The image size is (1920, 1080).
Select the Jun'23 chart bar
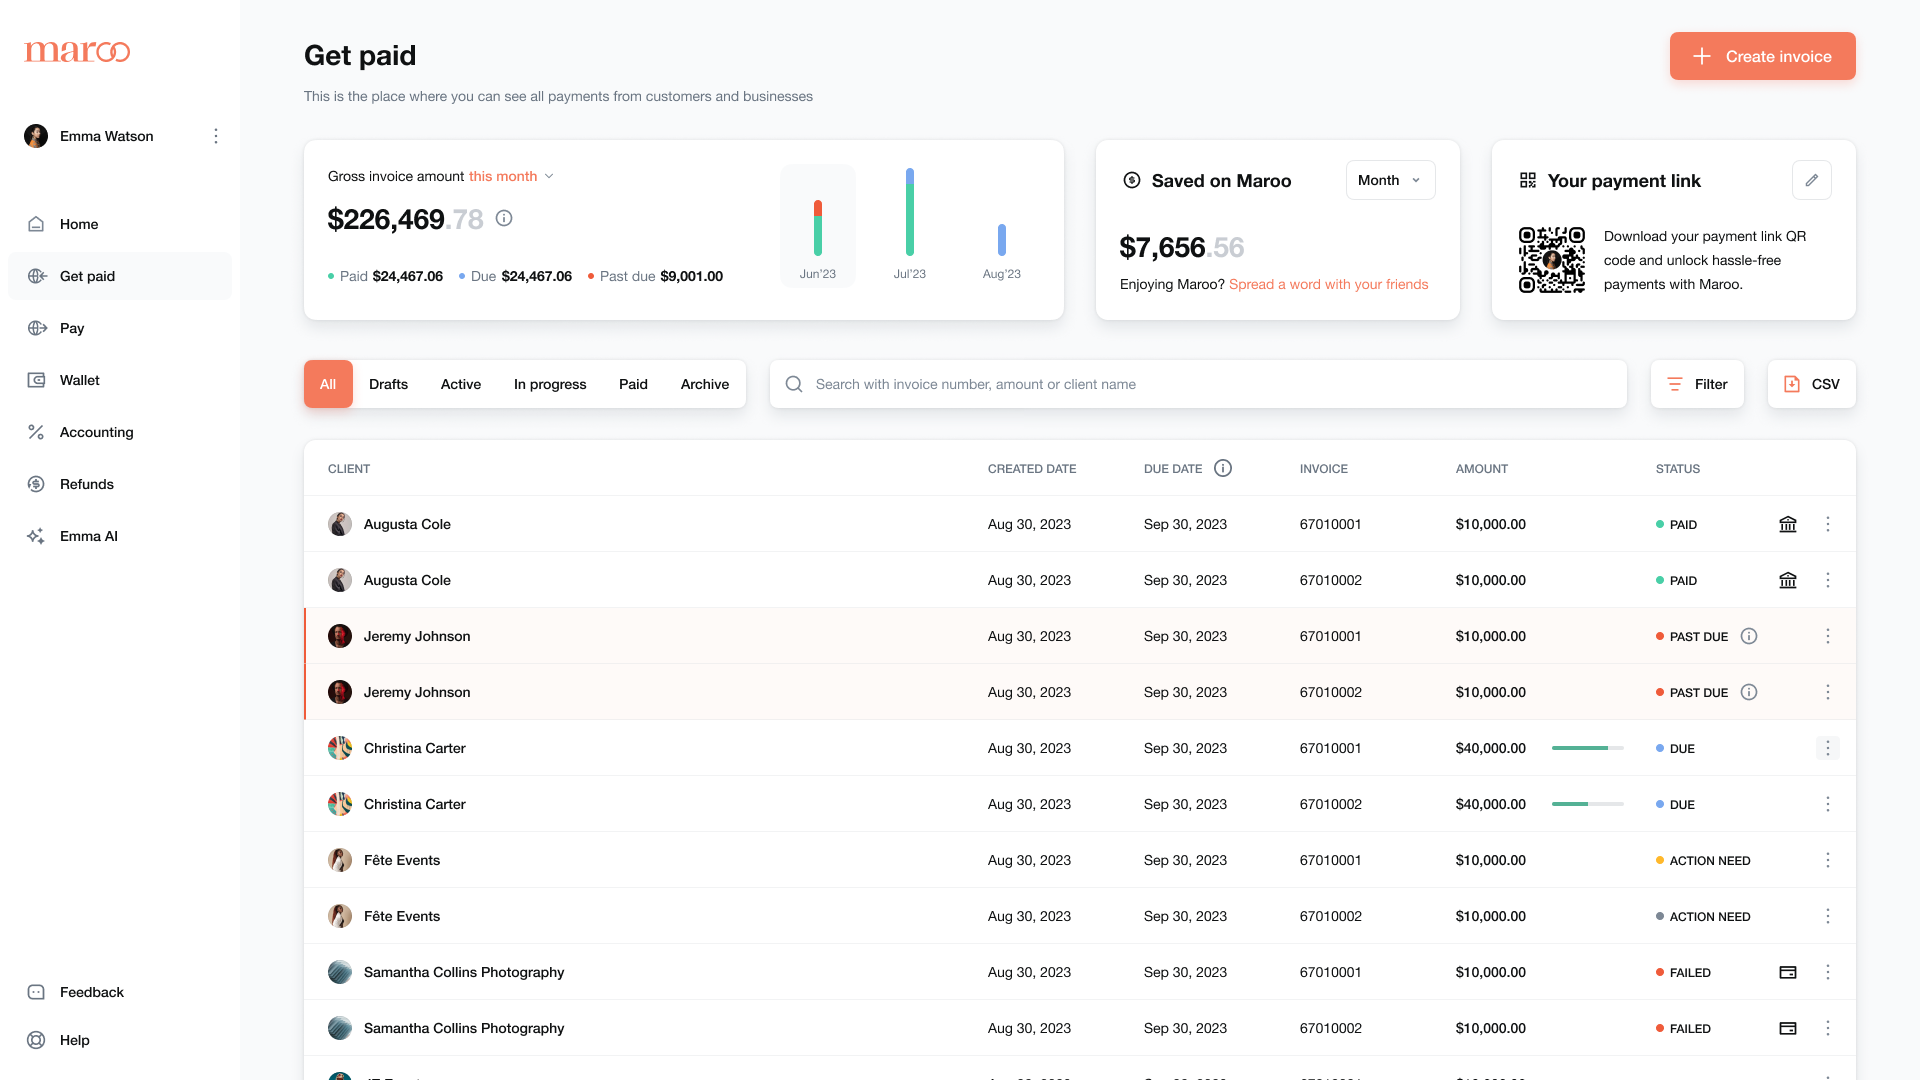pyautogui.click(x=818, y=226)
